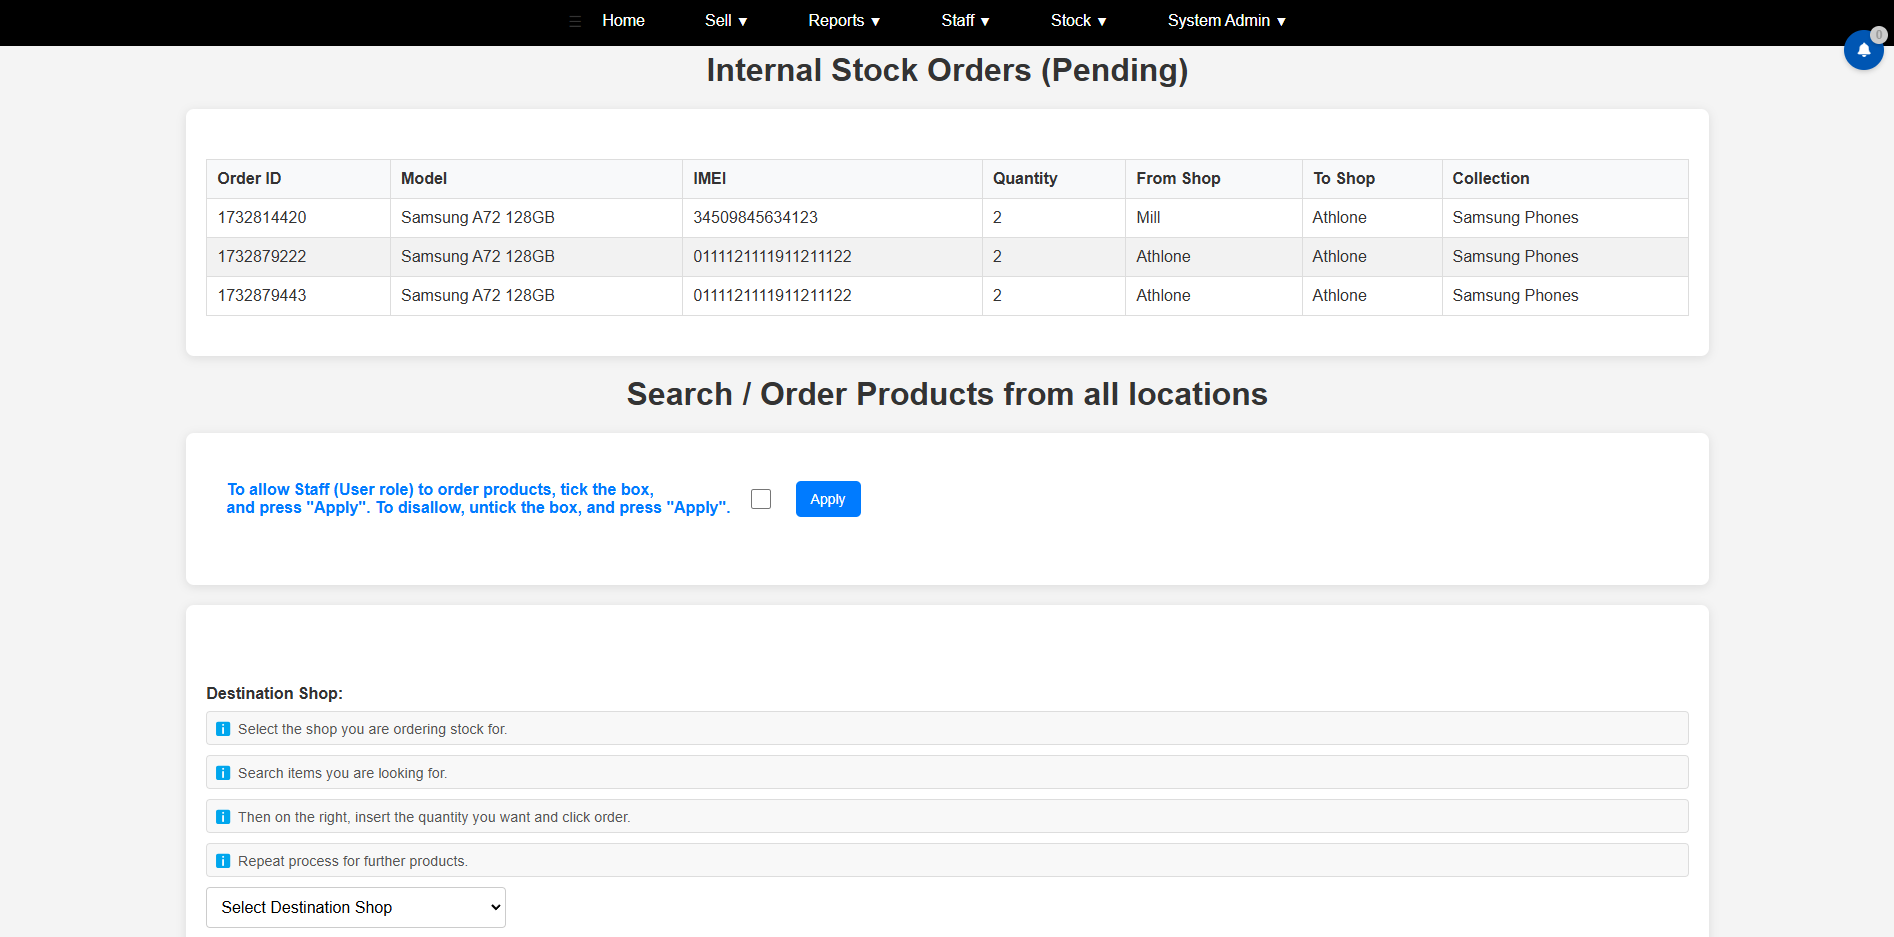This screenshot has width=1894, height=937.
Task: Click the notification count badge
Action: (x=1878, y=35)
